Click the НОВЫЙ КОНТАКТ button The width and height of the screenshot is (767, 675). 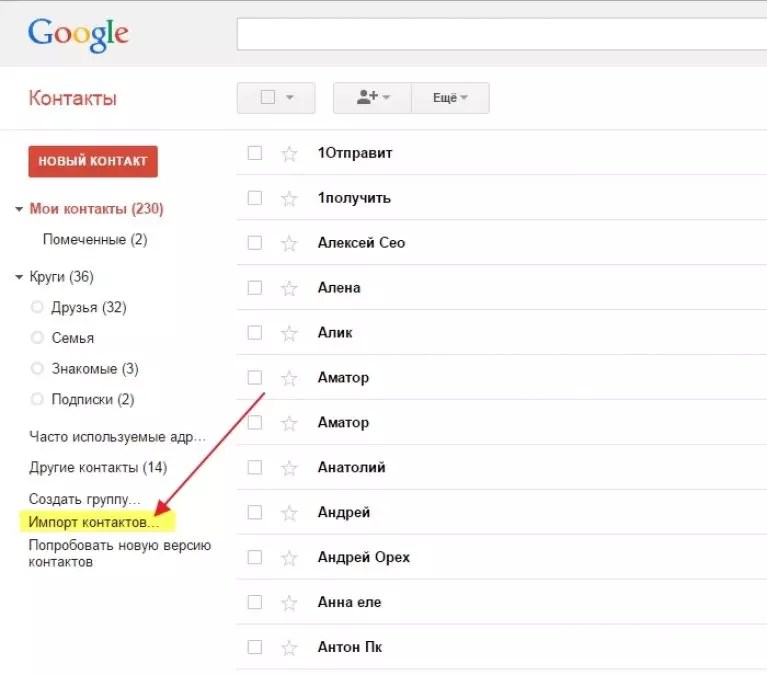tap(93, 161)
